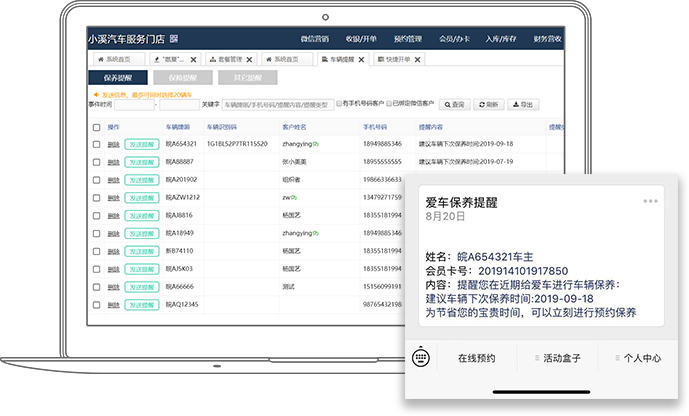Click the keyword search input field
Image resolution: width=689 pixels, height=416 pixels.
[x=275, y=104]
